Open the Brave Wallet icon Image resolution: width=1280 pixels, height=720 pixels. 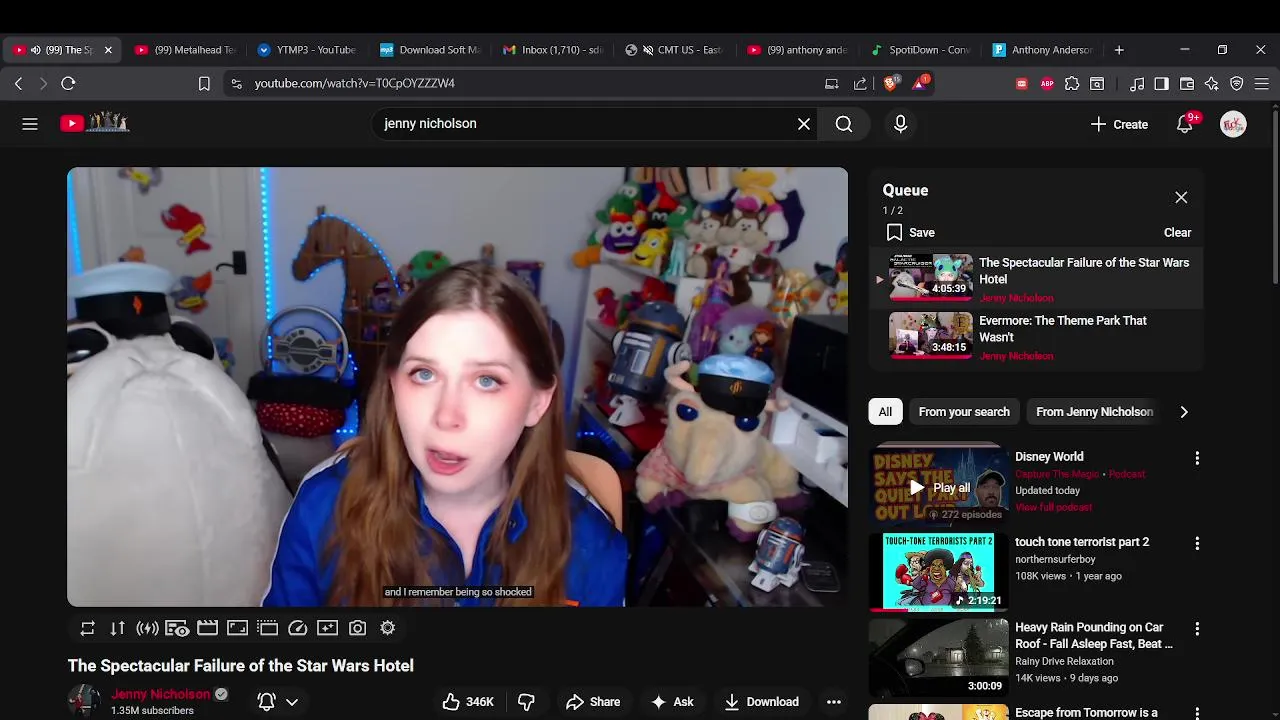point(1187,84)
